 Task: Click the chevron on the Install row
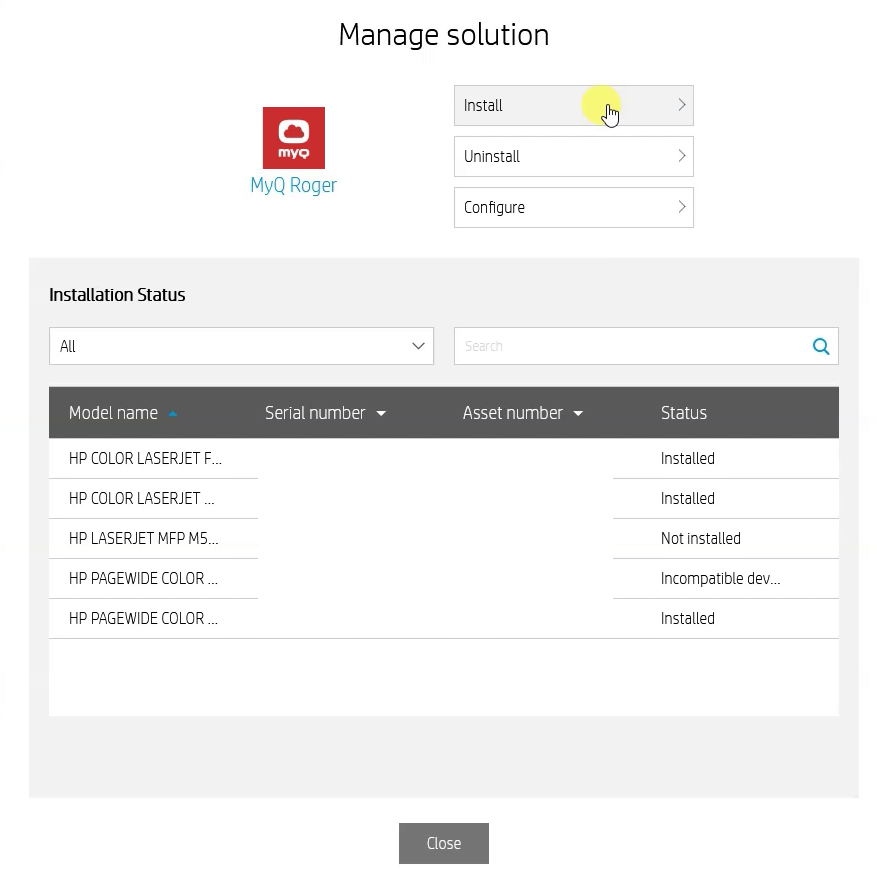681,105
